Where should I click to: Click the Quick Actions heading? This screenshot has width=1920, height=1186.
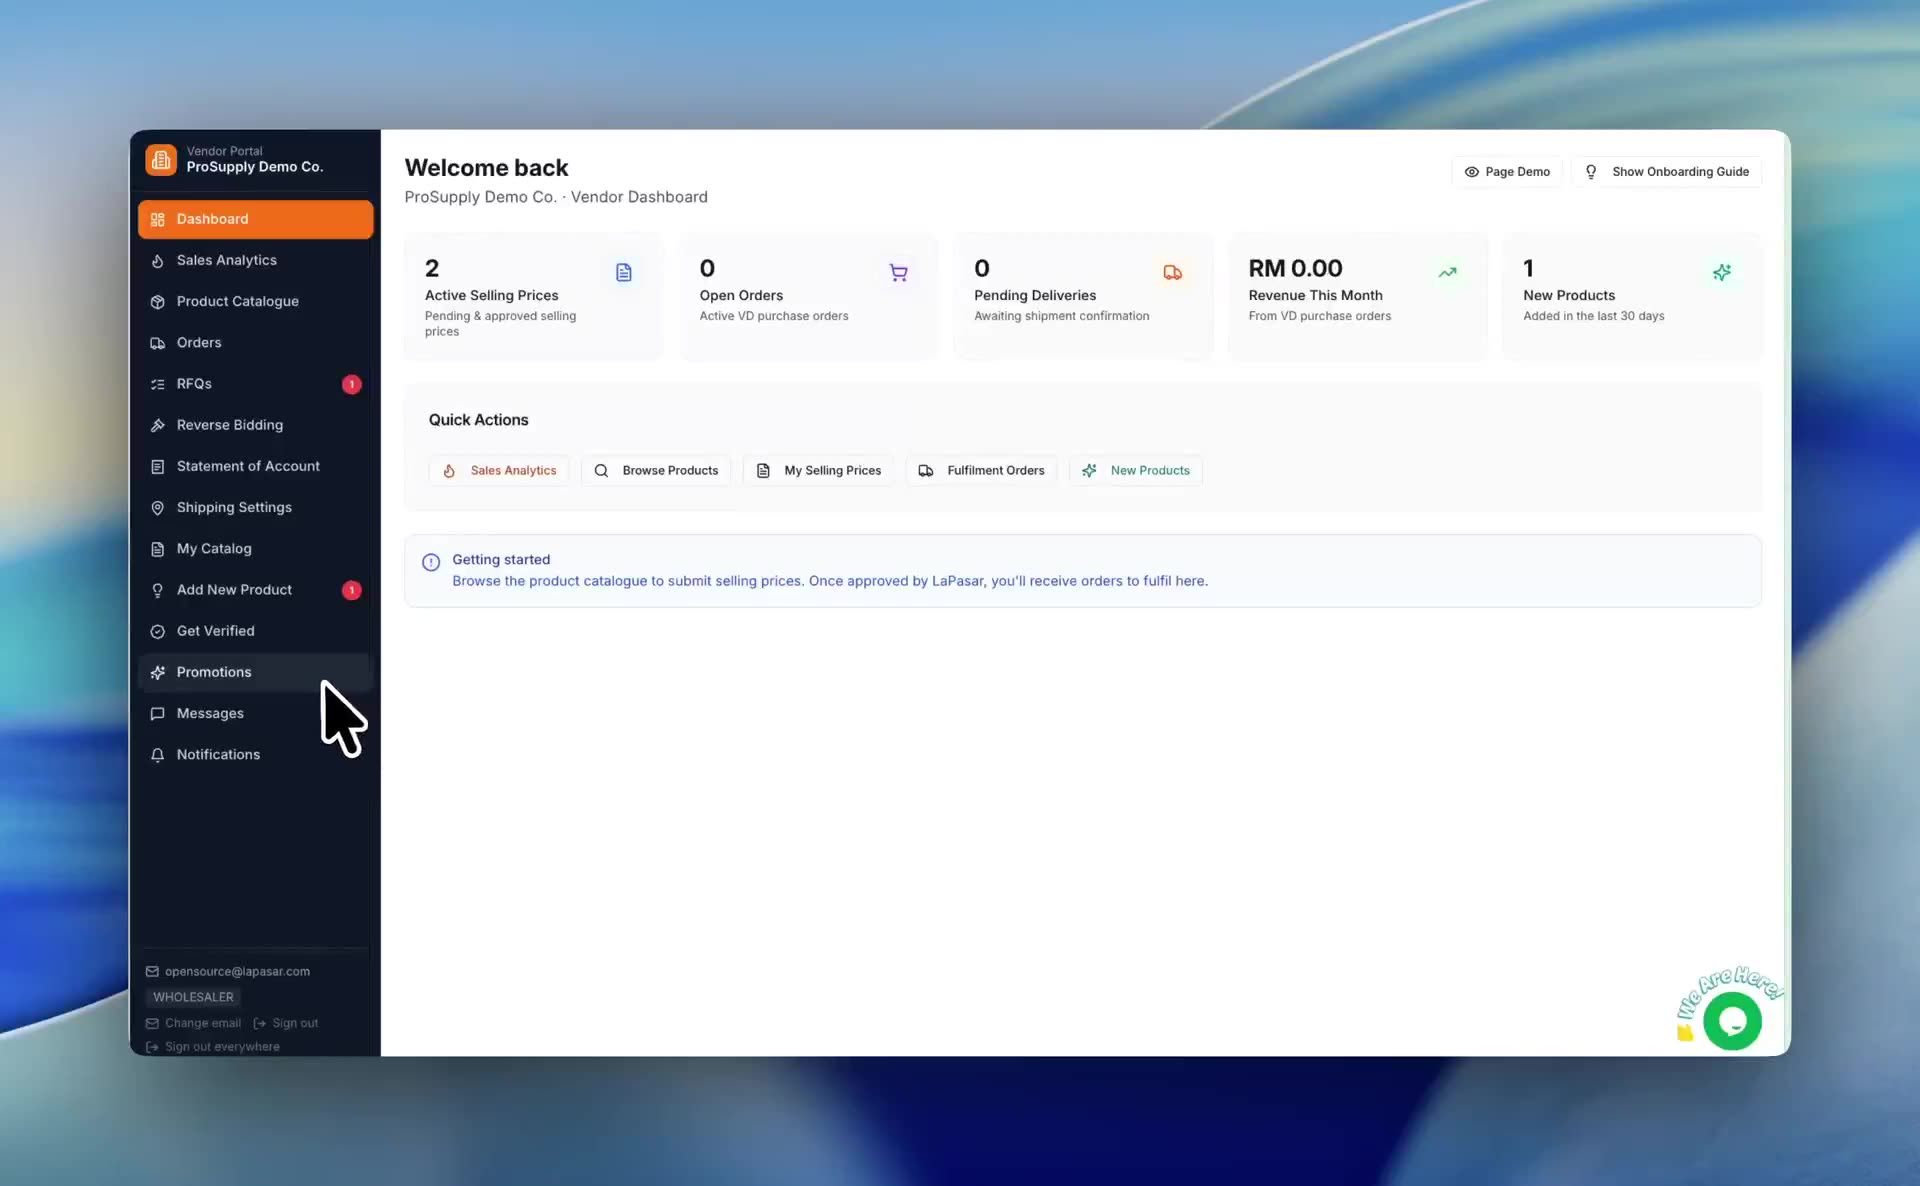(x=479, y=420)
